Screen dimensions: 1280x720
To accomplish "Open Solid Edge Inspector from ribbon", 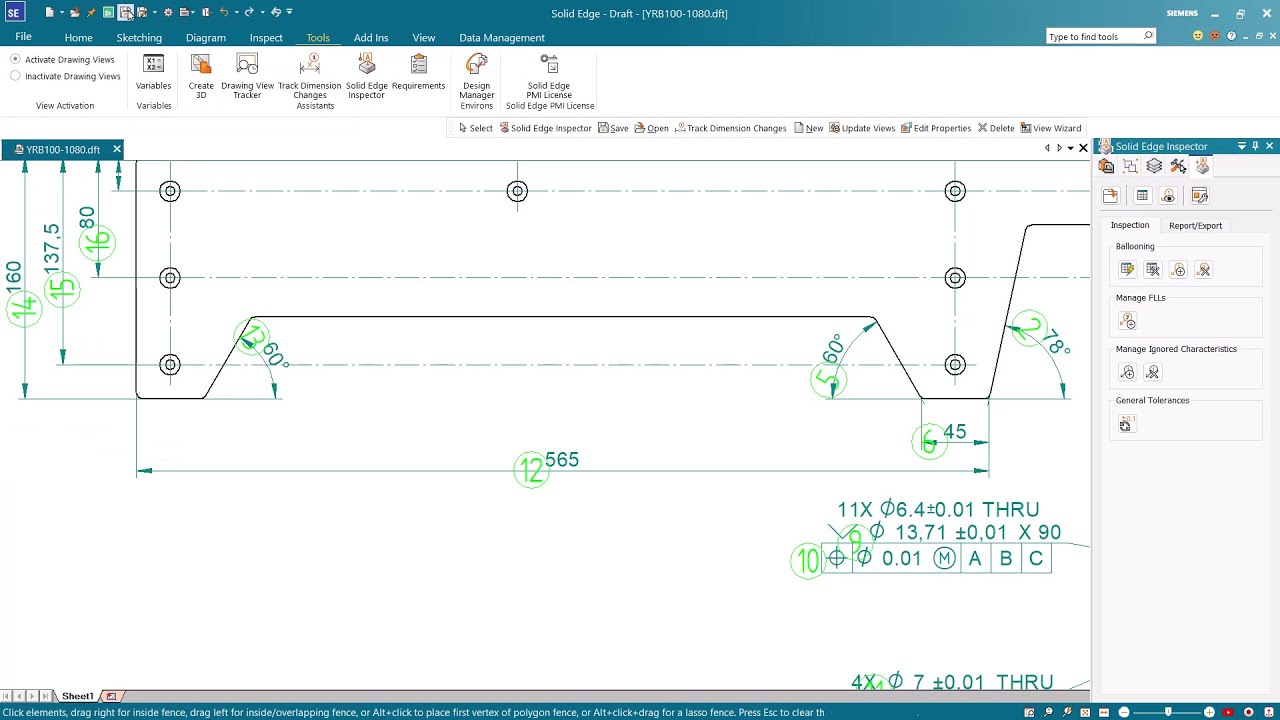I will 367,76.
